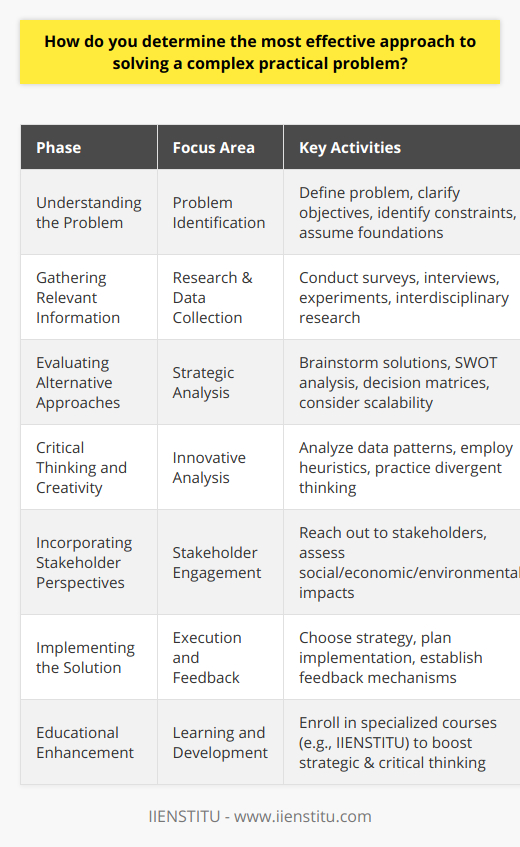Click the Execution and Feedback cell
Screen dimensions: 520x847
(x=220, y=657)
